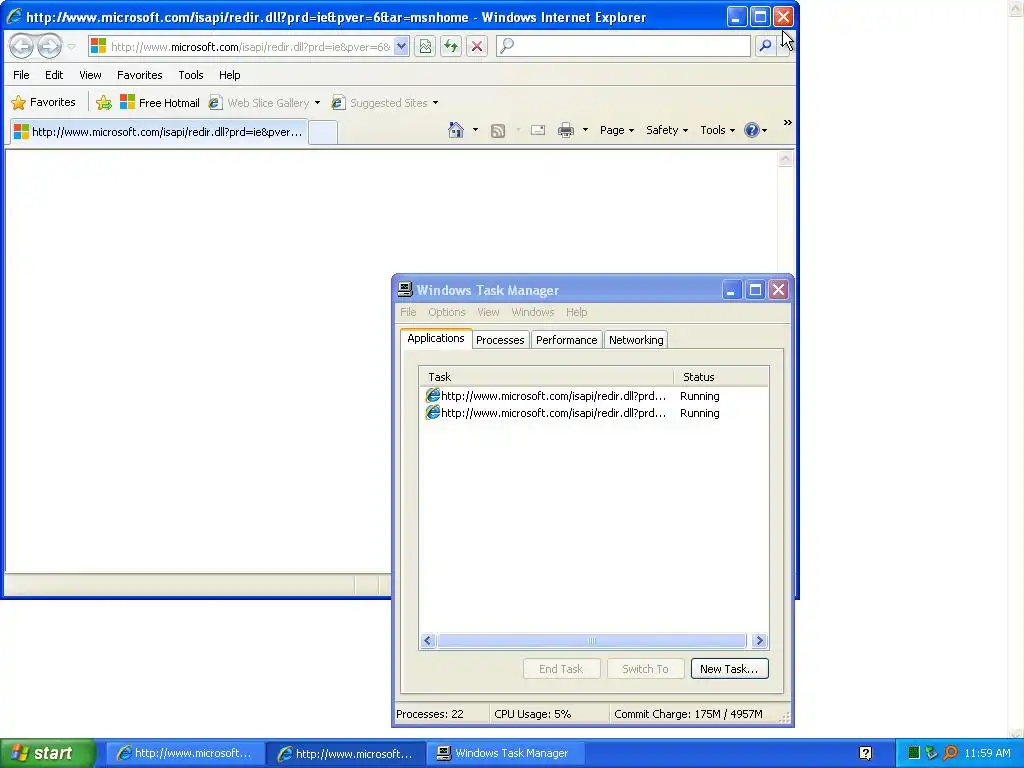Click the green Task Manager tray icon
Image resolution: width=1024 pixels, height=768 pixels.
pos(914,753)
